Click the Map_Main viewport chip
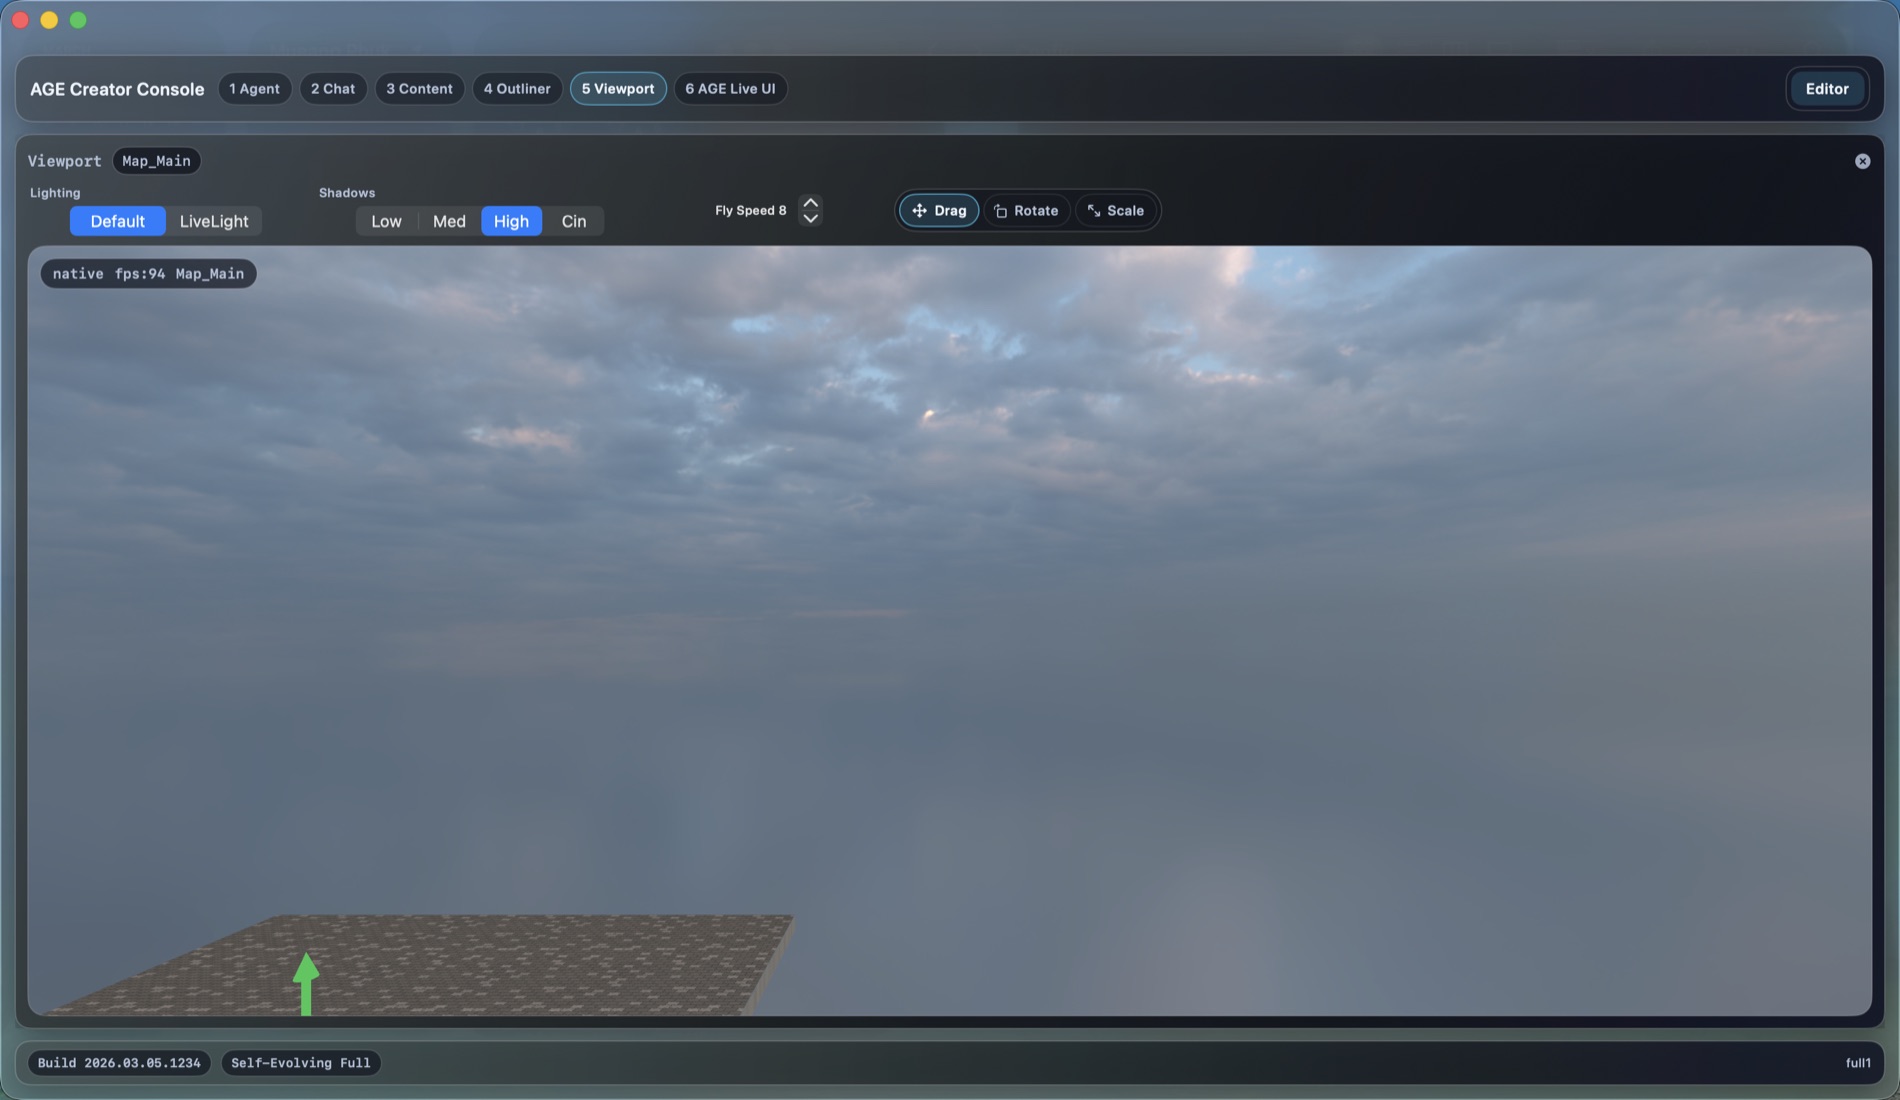The width and height of the screenshot is (1900, 1100). tap(156, 161)
